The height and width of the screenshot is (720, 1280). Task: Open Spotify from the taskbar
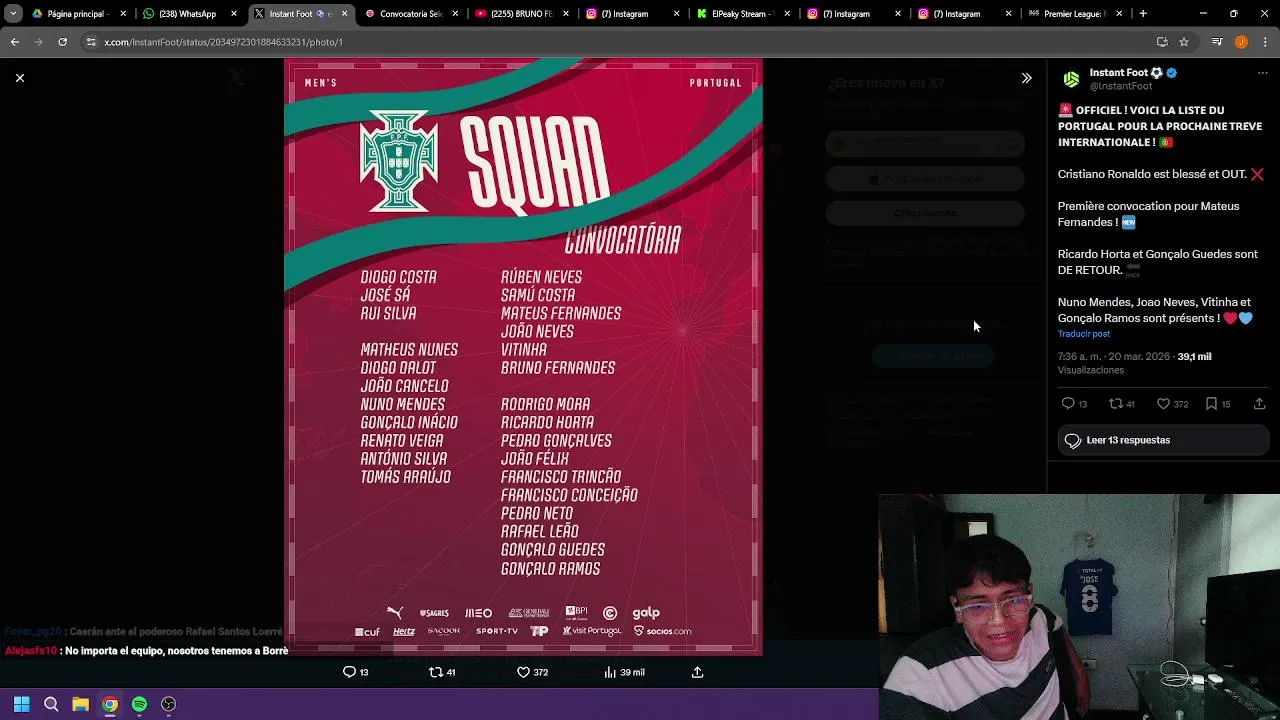pos(139,704)
